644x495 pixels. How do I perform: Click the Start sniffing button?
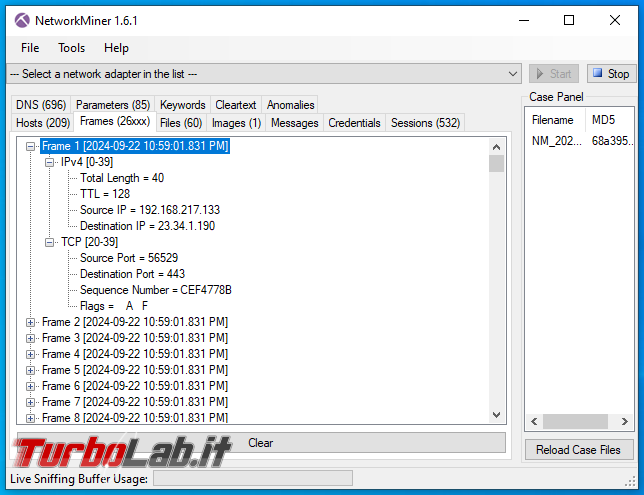coord(554,74)
